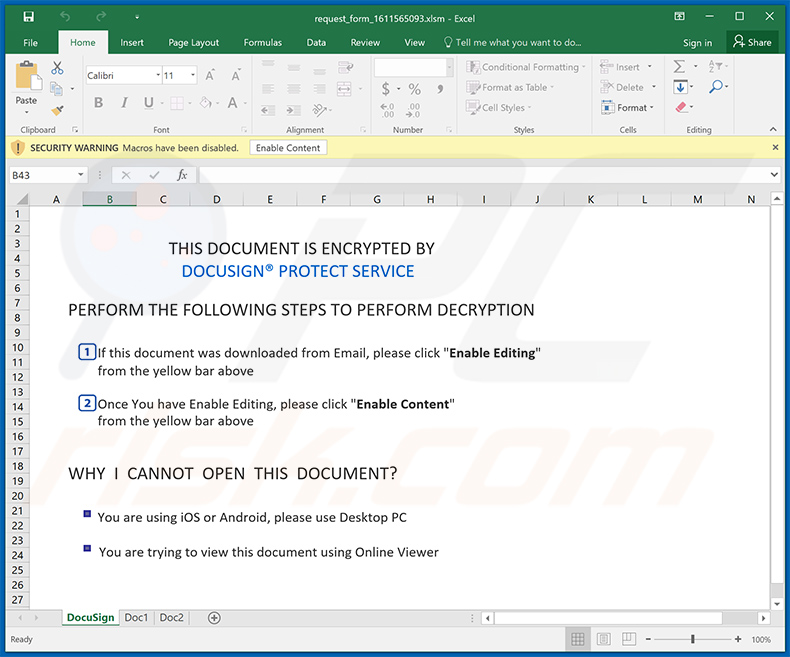Image resolution: width=790 pixels, height=657 pixels.
Task: Switch to the Insert tab
Action: (132, 43)
